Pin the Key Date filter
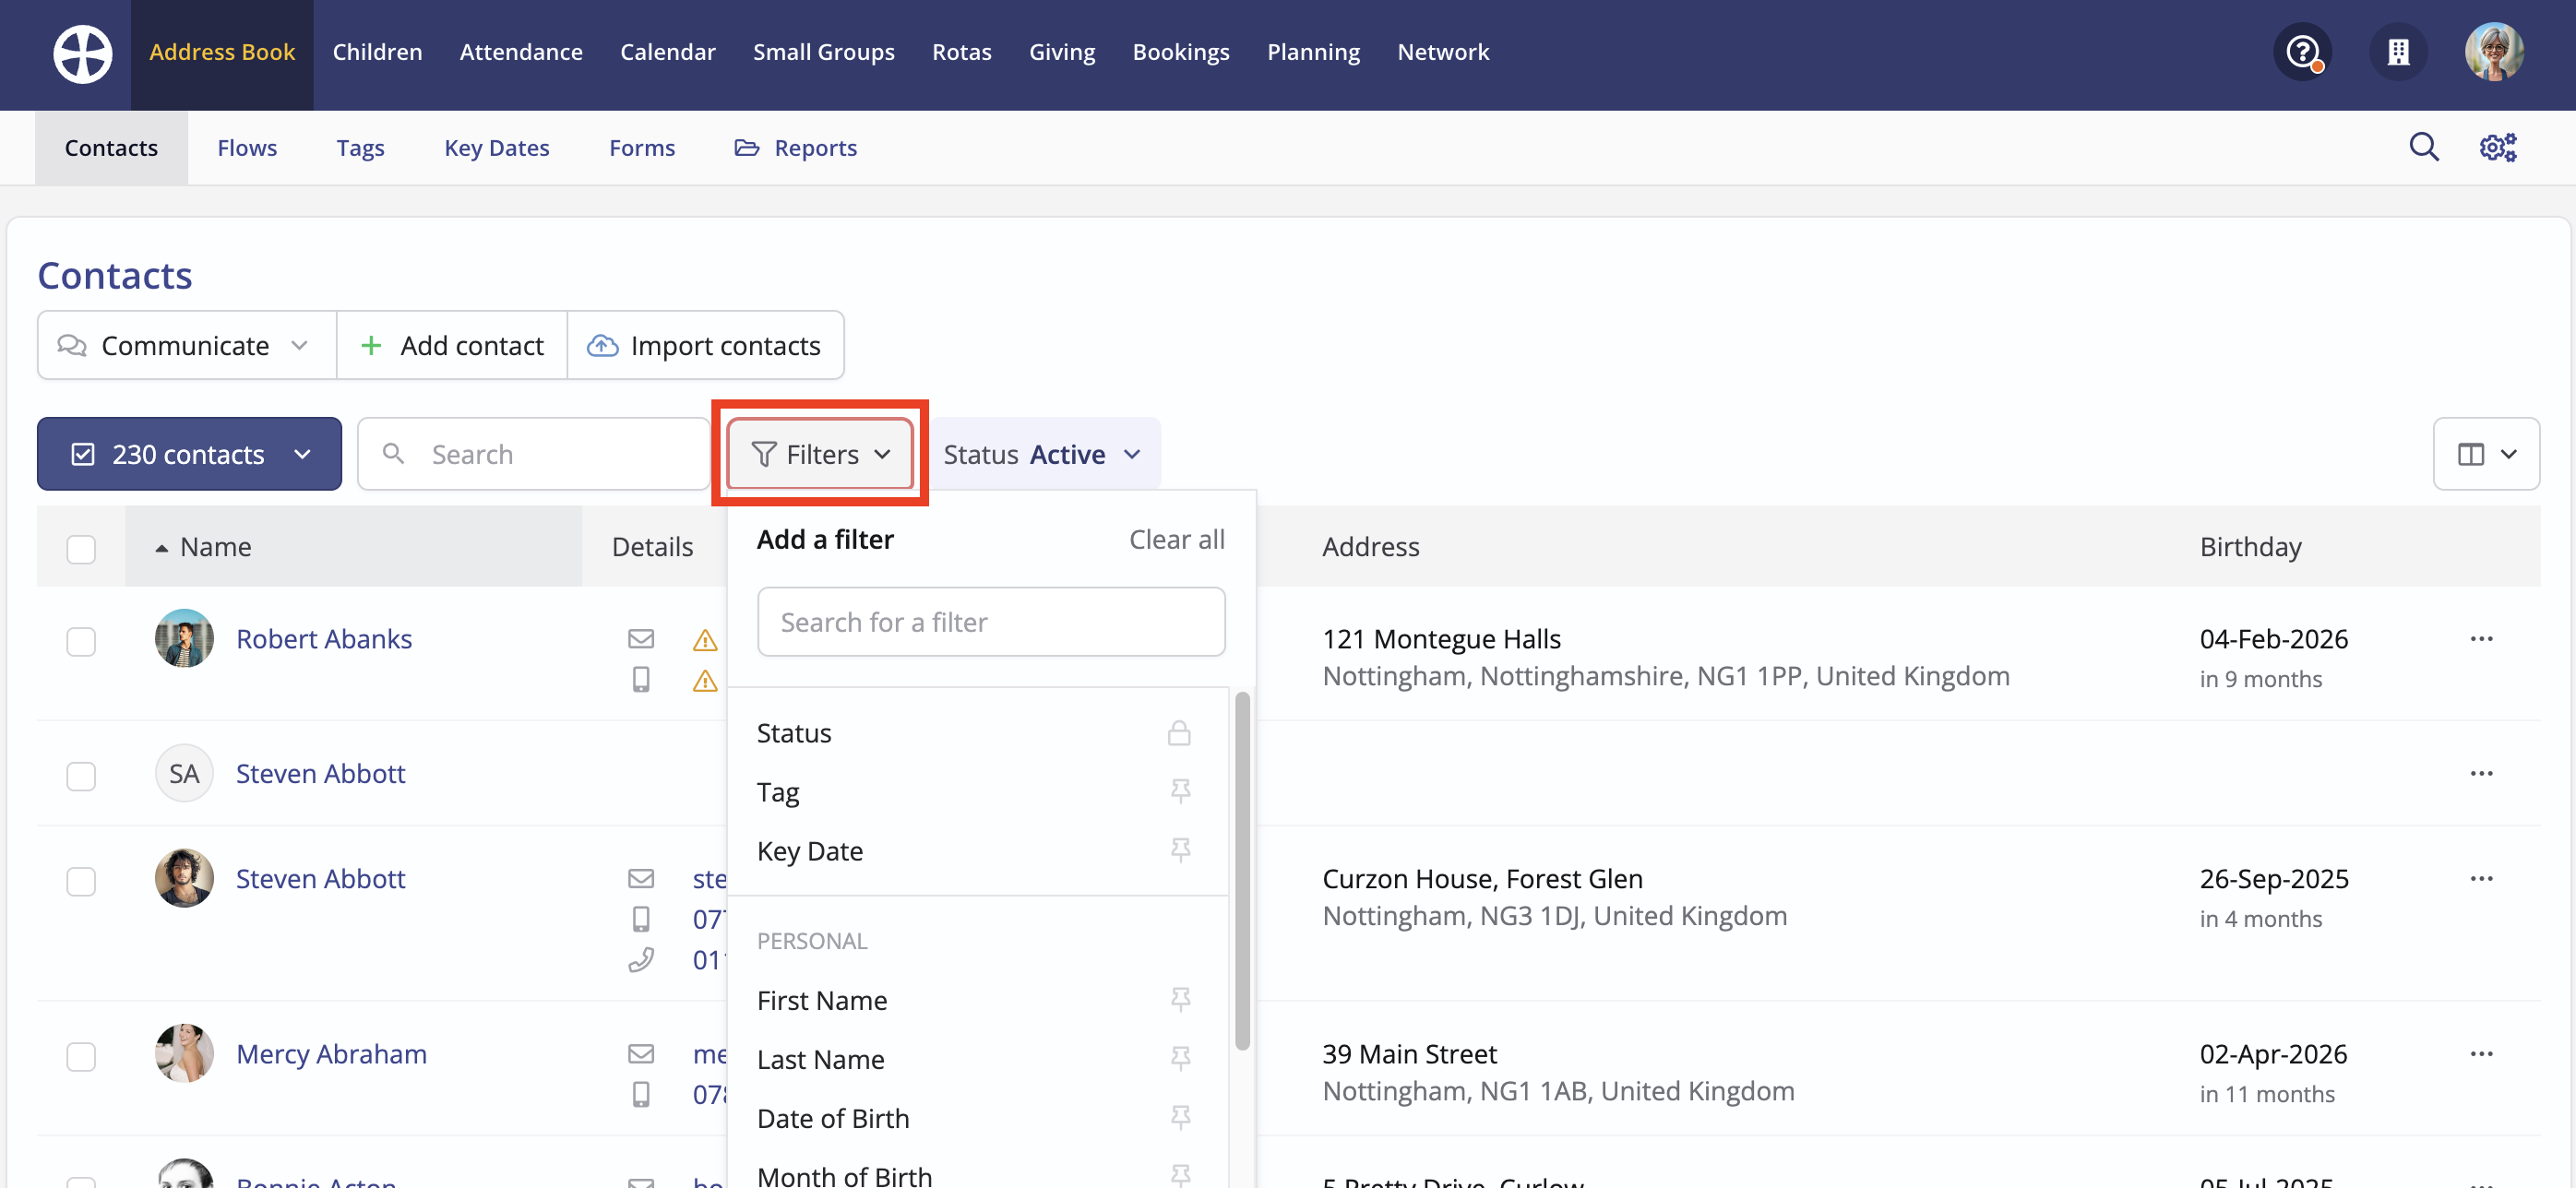 click(x=1180, y=850)
